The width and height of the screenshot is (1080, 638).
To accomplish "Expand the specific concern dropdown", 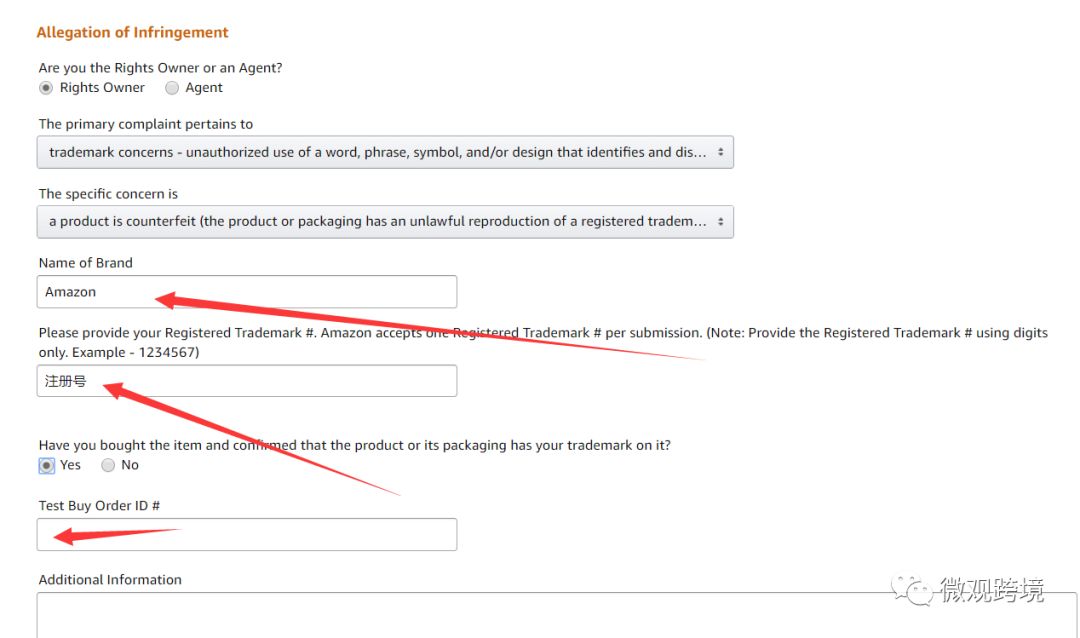I will pyautogui.click(x=385, y=222).
